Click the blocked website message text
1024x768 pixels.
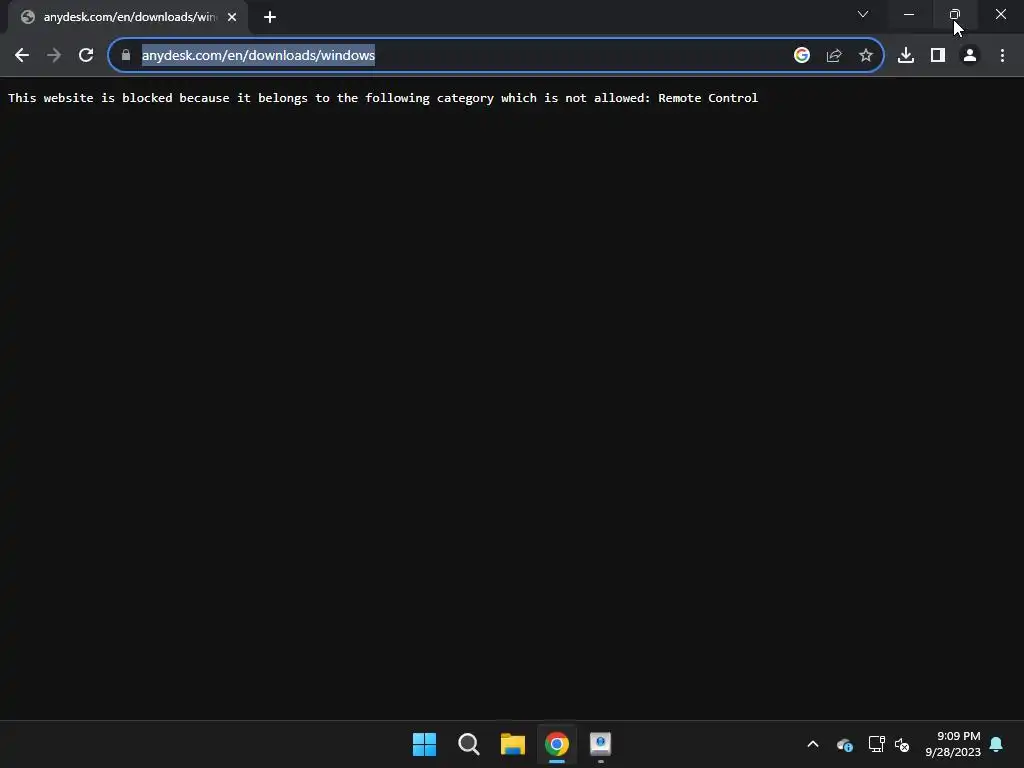[383, 98]
